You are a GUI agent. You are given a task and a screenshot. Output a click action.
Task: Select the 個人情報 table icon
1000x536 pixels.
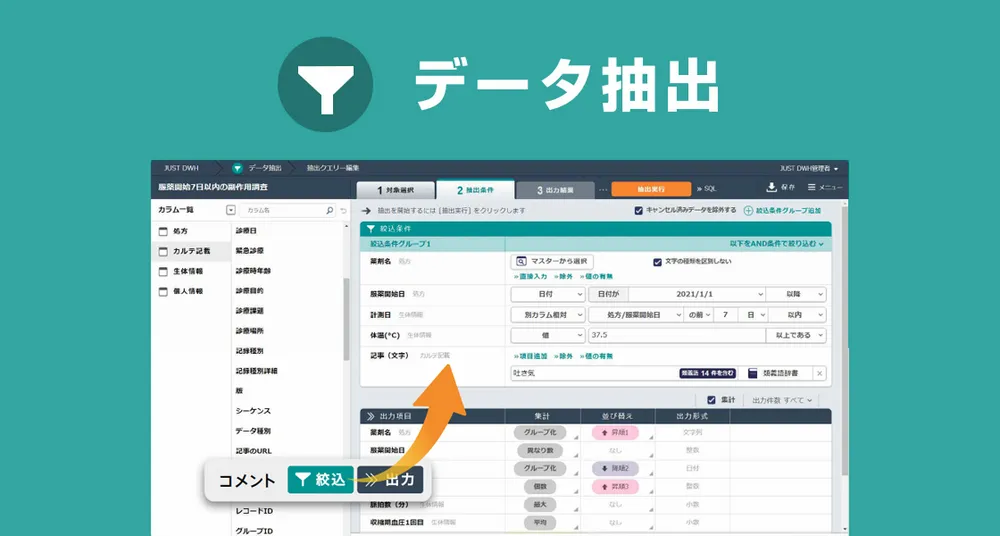[x=163, y=291]
